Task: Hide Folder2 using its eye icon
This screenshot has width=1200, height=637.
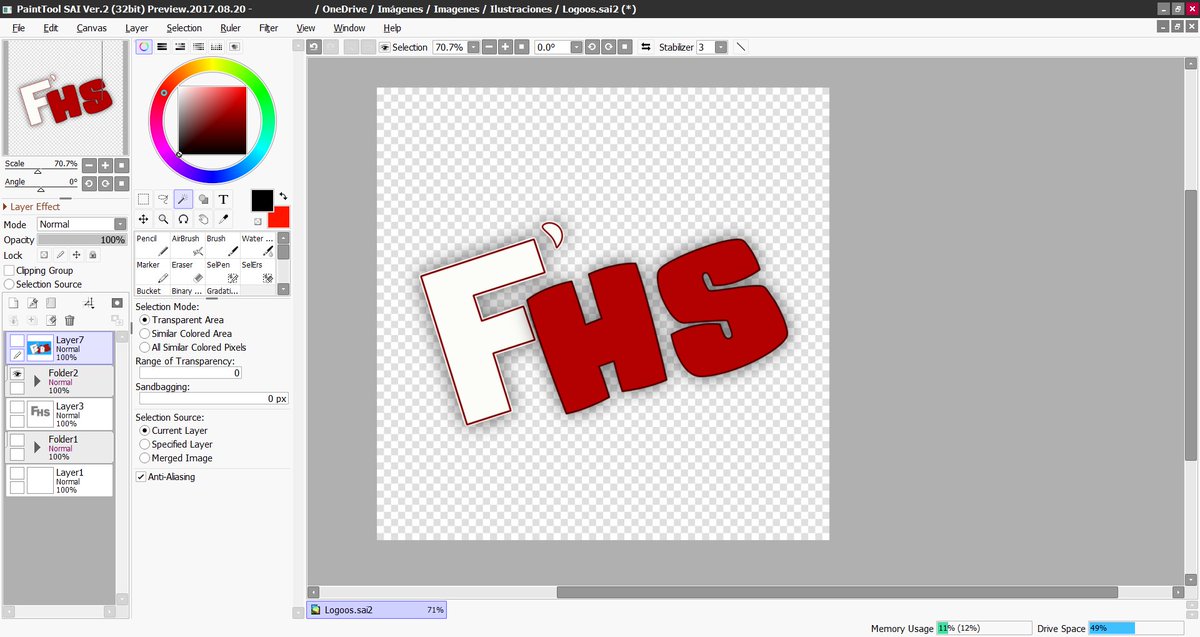Action: (17, 374)
